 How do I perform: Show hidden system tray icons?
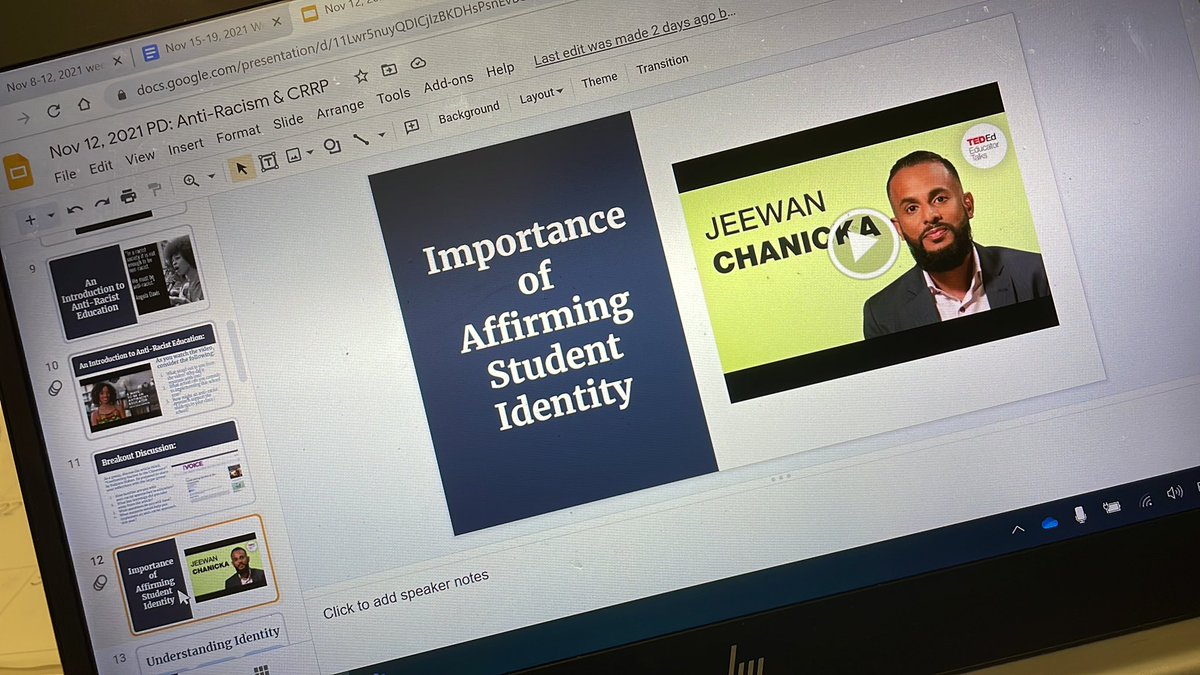tap(1018, 529)
